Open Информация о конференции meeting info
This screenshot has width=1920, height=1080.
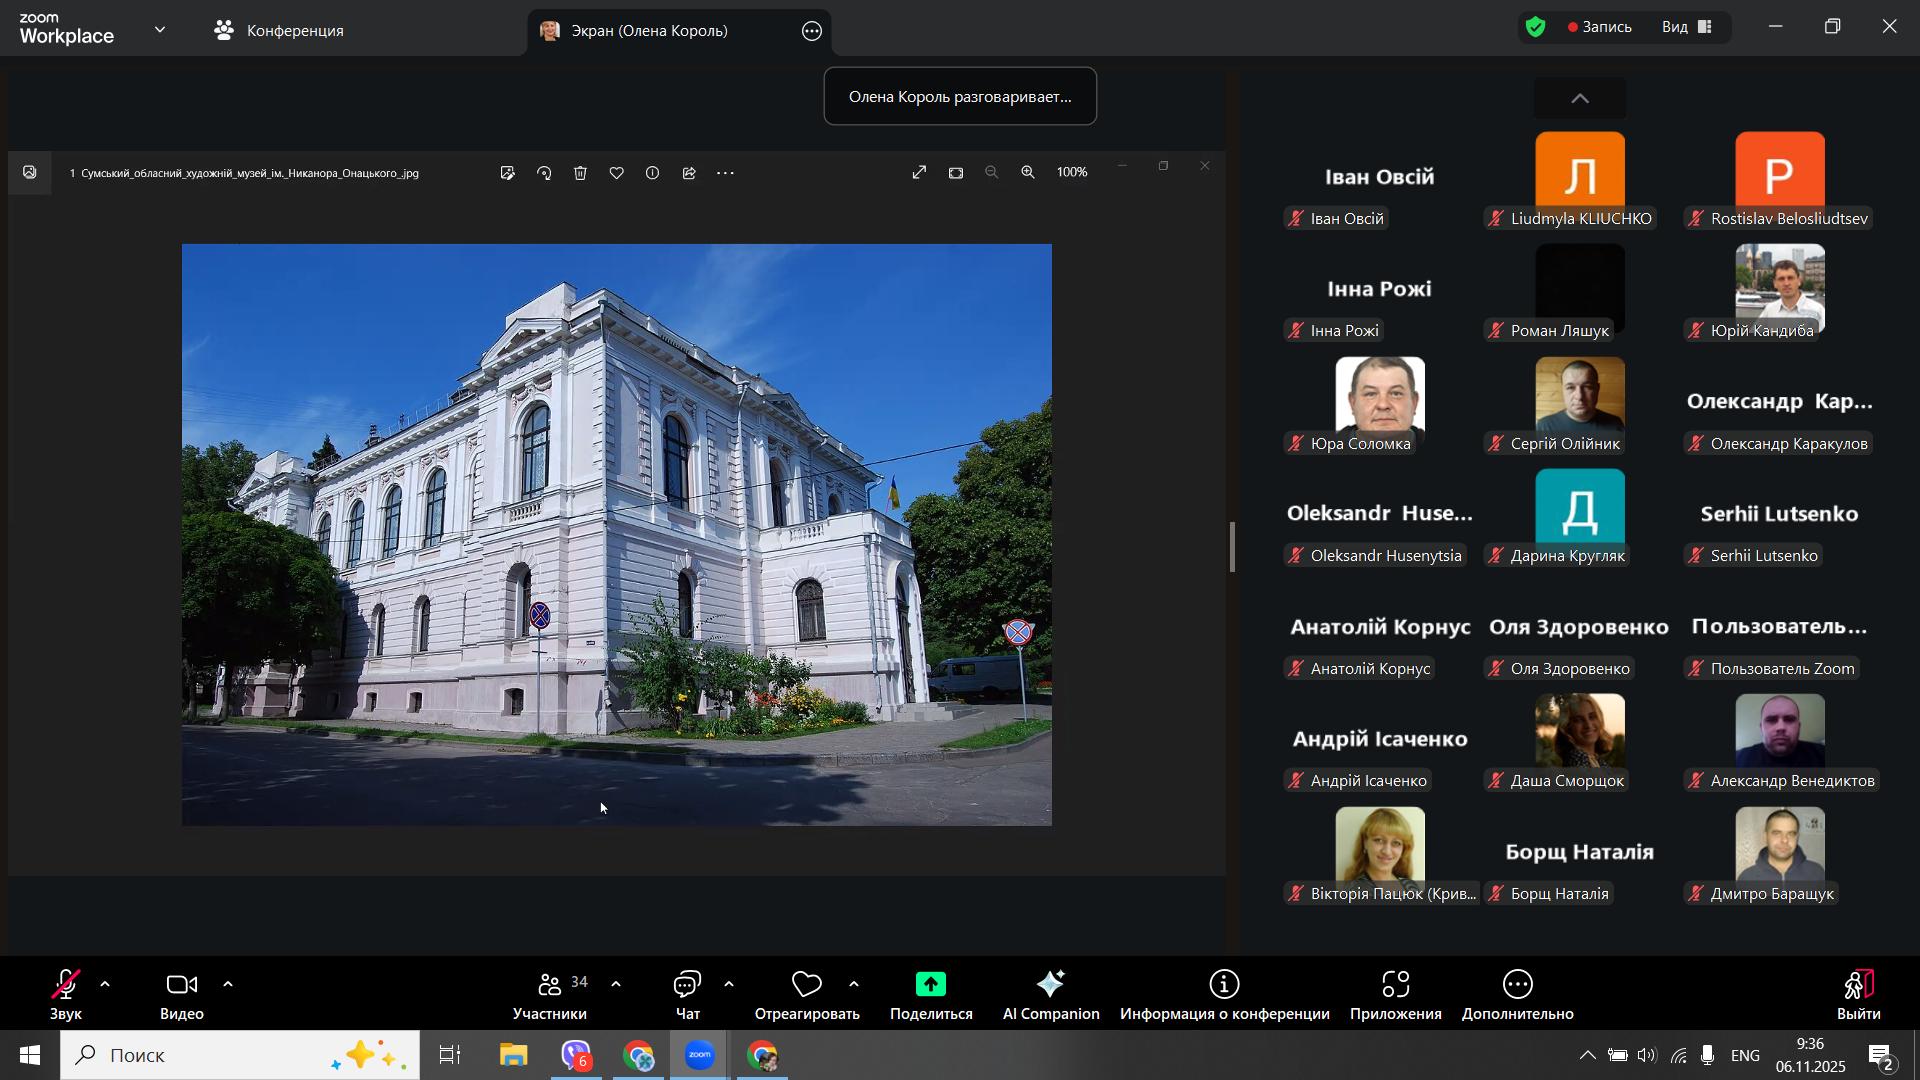click(1224, 995)
